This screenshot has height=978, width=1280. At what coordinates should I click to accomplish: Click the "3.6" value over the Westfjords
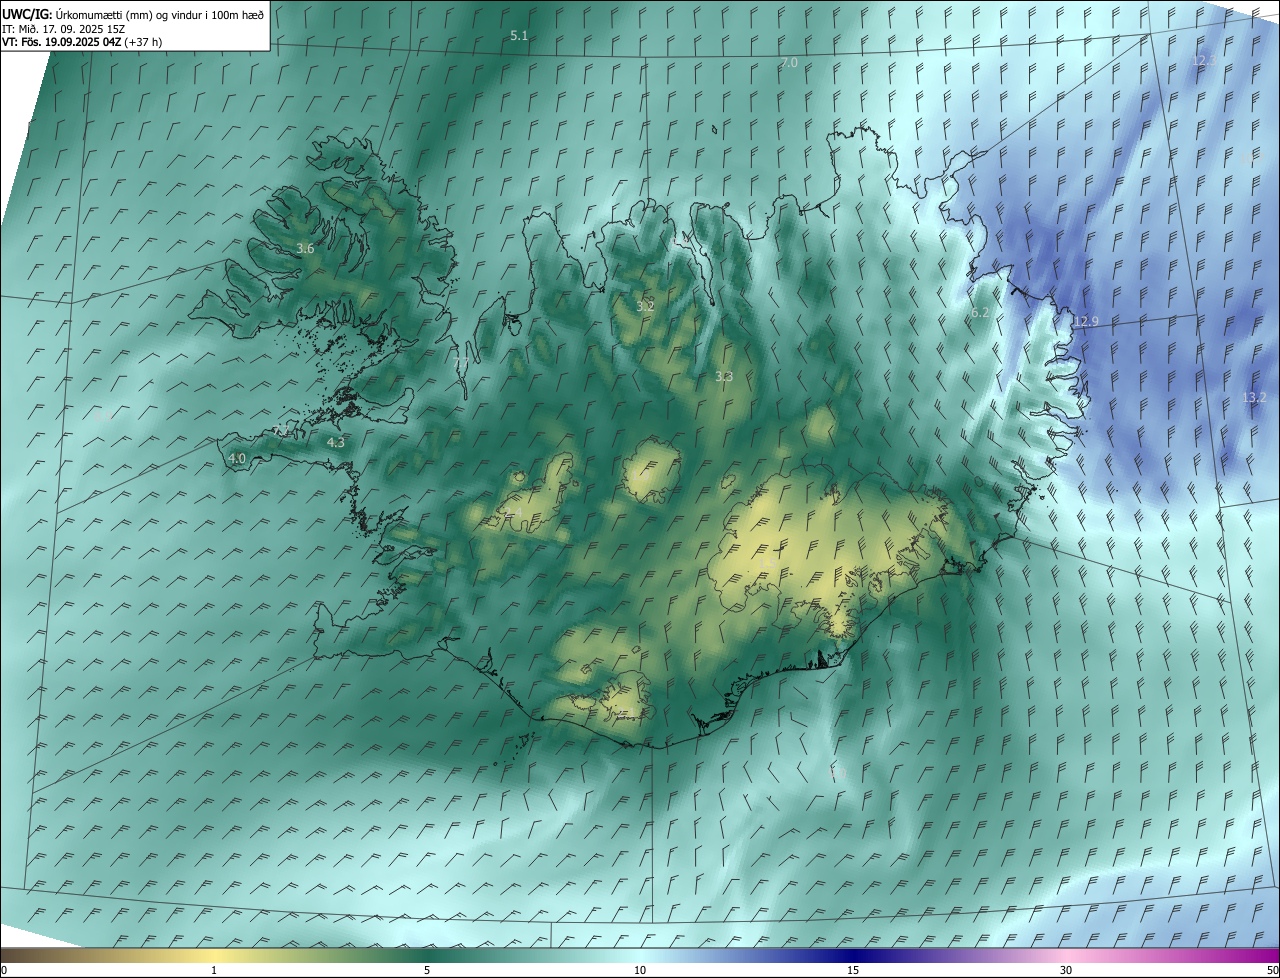point(306,248)
